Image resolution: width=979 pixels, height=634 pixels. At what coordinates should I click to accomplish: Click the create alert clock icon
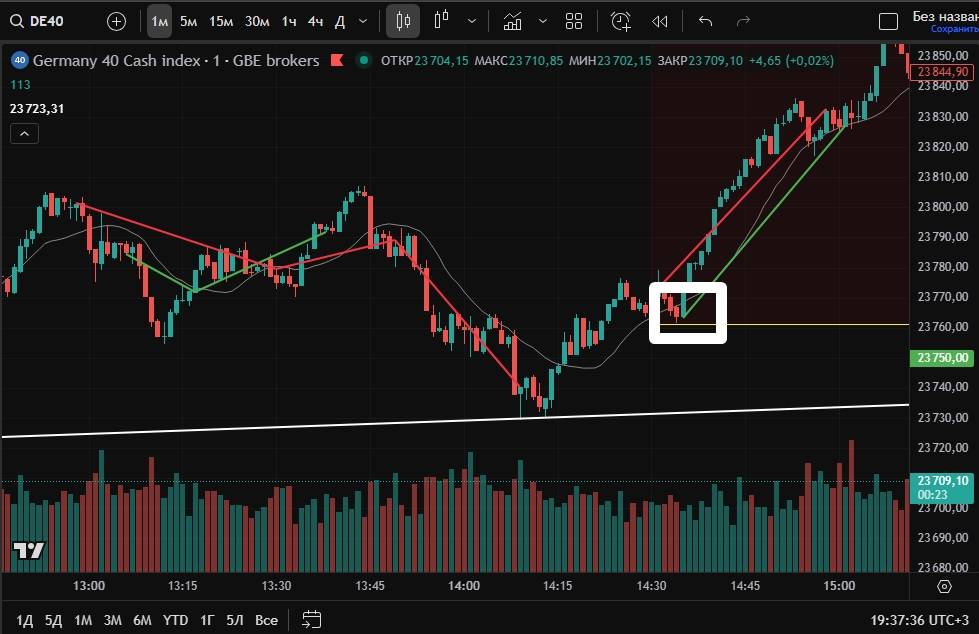[621, 21]
